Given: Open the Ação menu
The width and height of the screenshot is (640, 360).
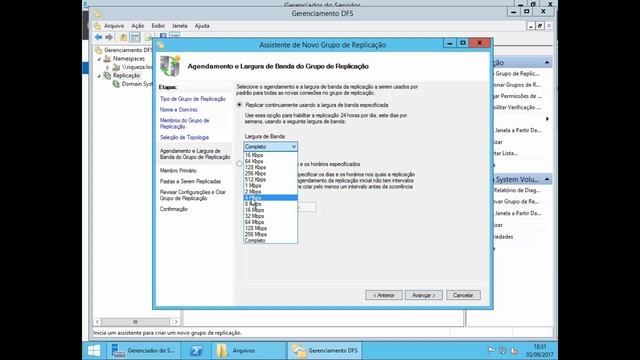Looking at the screenshot, I should click(138, 26).
